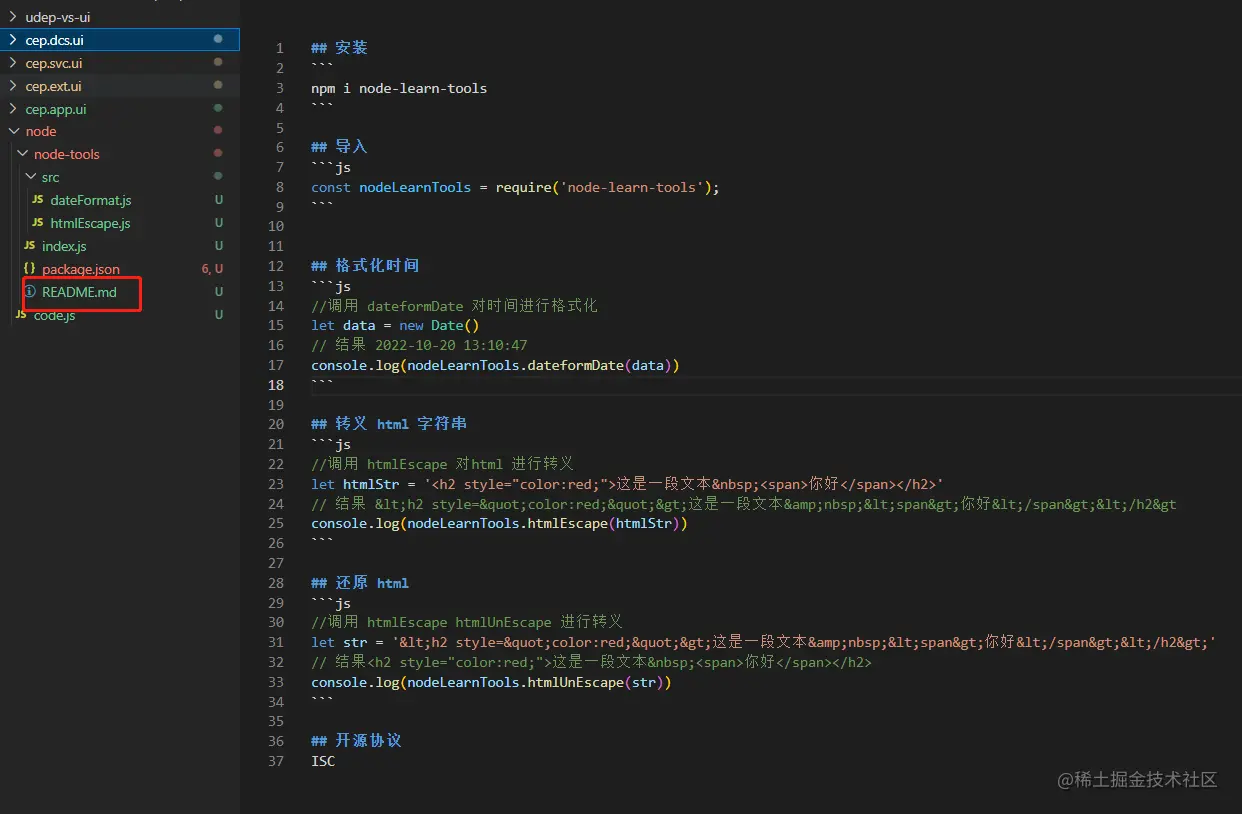Click the red status dot of node-tools
The height and width of the screenshot is (814, 1242).
[x=218, y=154]
